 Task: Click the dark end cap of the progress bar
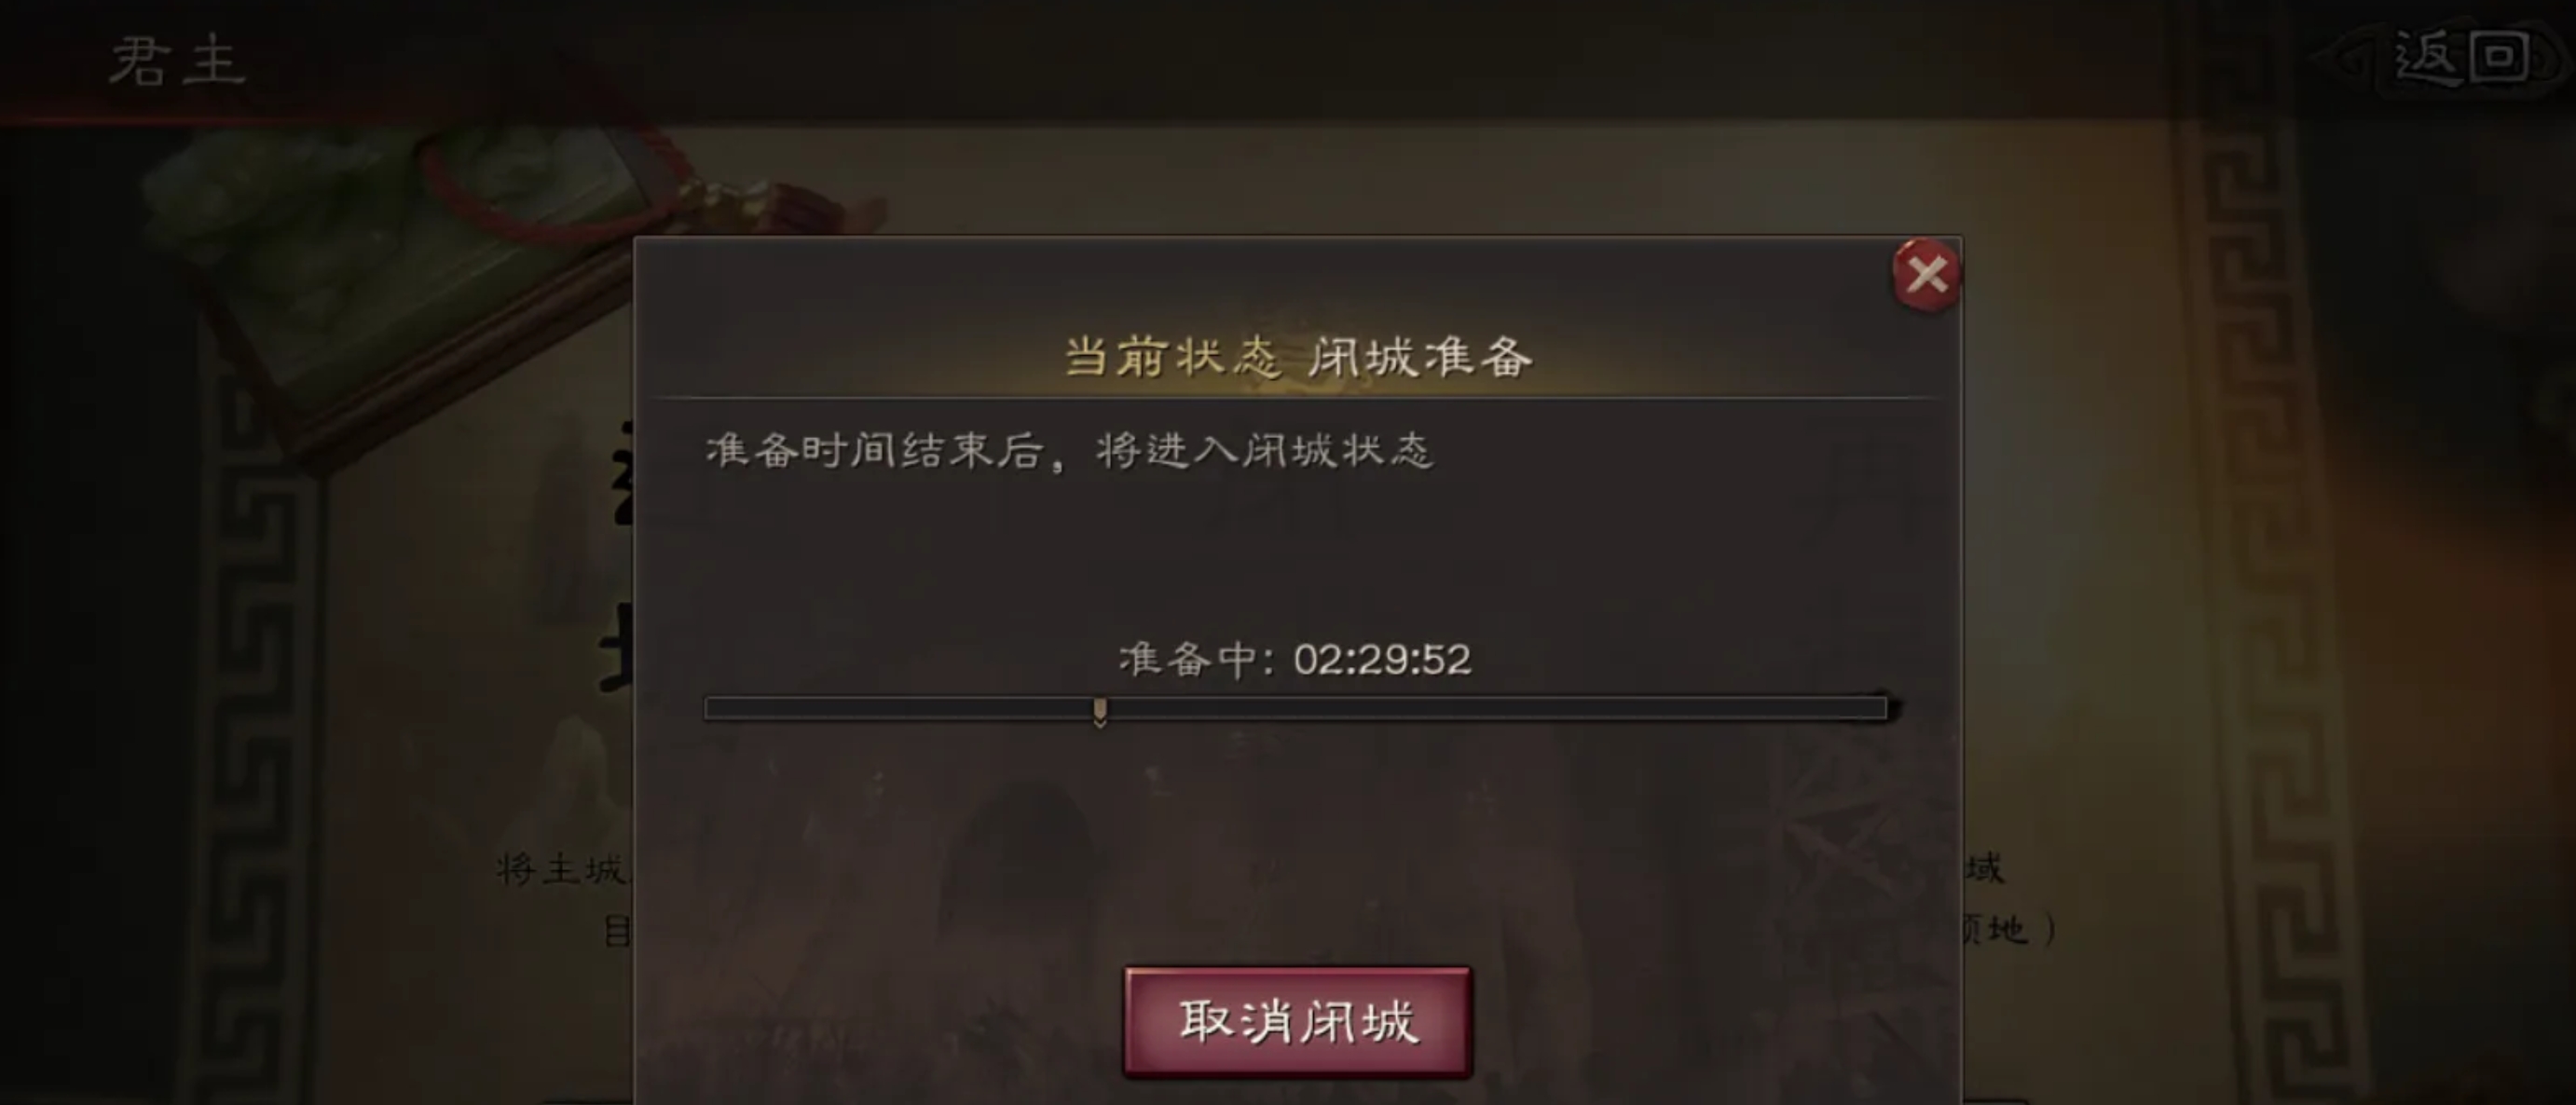pyautogui.click(x=1889, y=706)
